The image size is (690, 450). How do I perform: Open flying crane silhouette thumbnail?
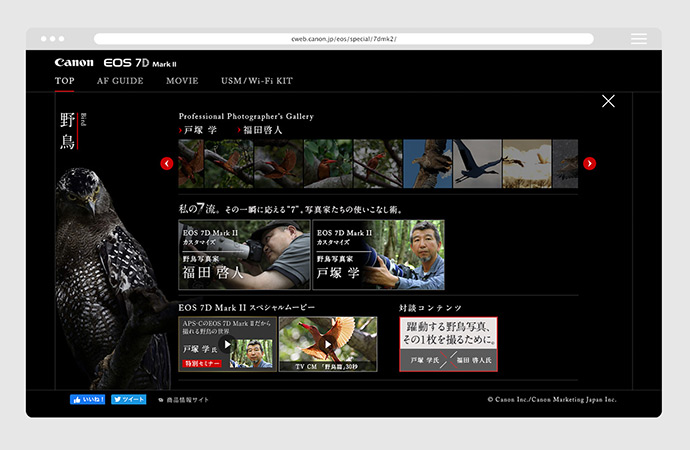(x=477, y=164)
